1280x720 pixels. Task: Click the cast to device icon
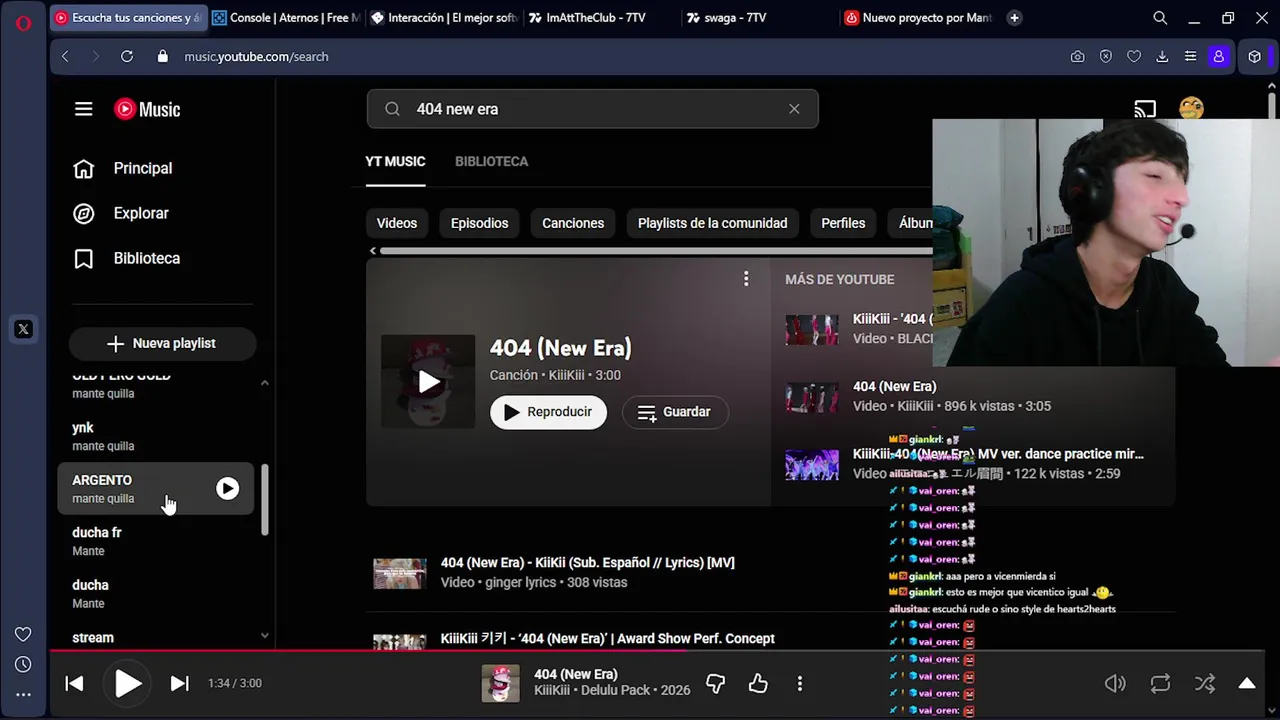coord(1145,109)
